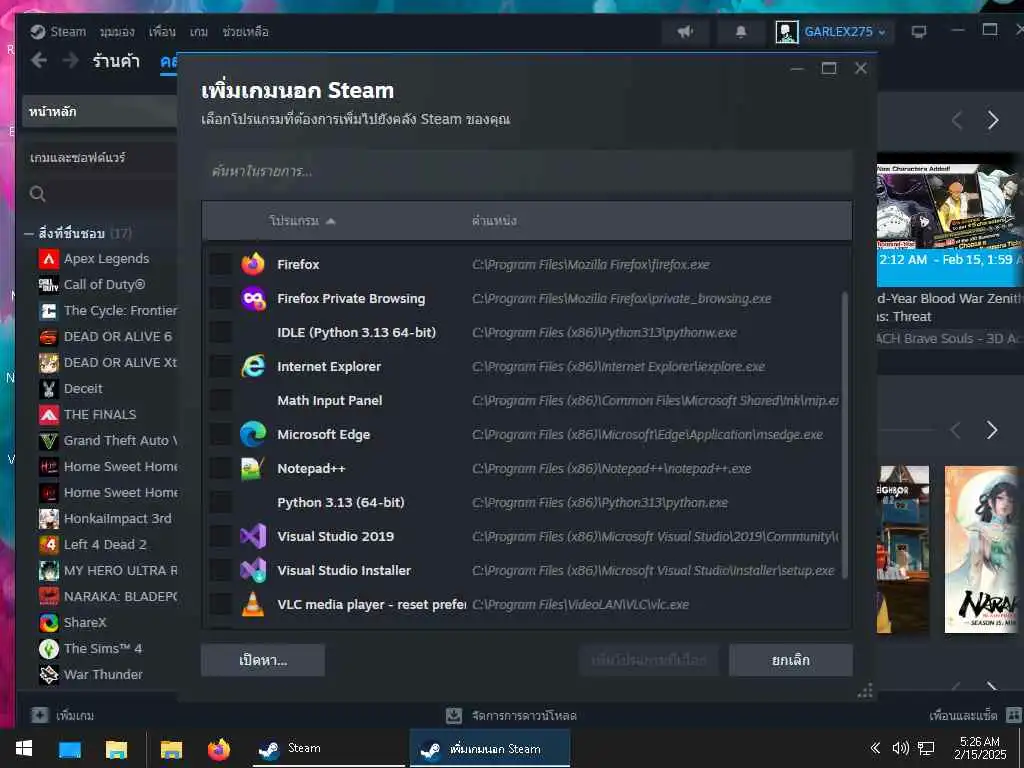The image size is (1024, 768).
Task: Click the VLC media player cone icon
Action: click(253, 604)
